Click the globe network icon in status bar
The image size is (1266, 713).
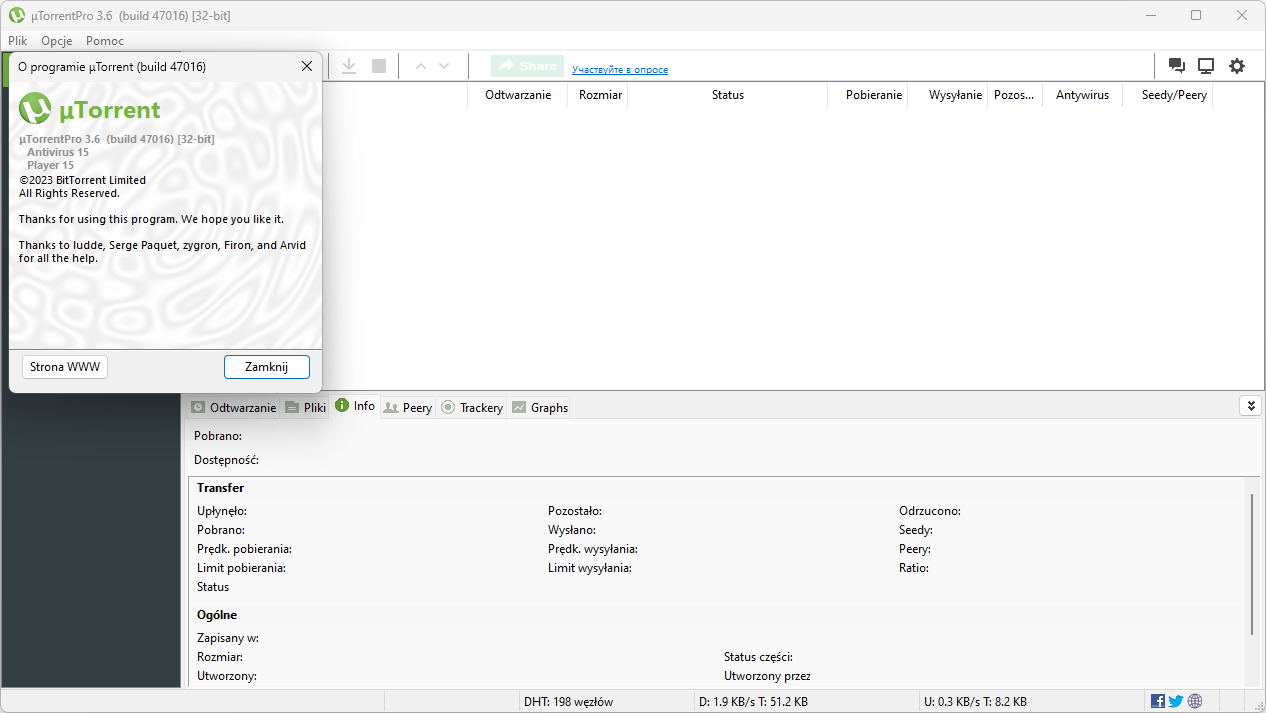(x=1195, y=701)
